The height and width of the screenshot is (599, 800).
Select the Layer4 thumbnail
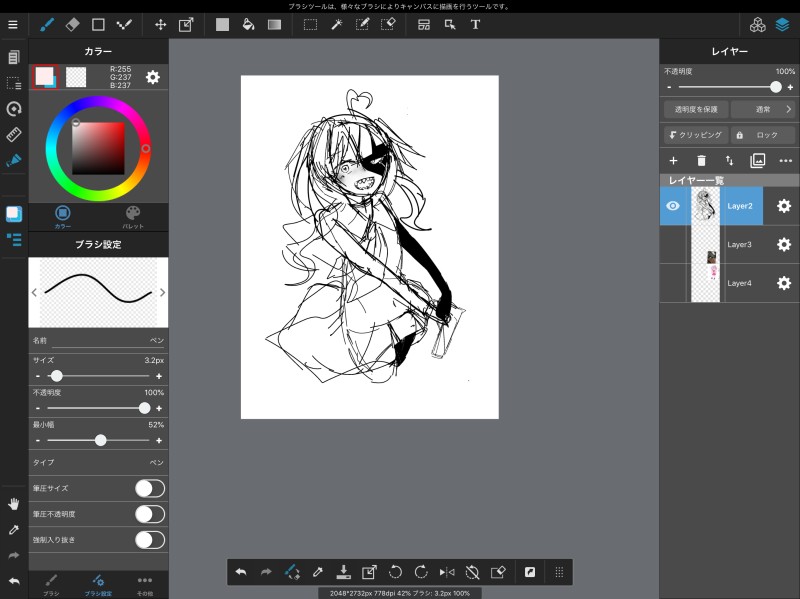[x=705, y=283]
